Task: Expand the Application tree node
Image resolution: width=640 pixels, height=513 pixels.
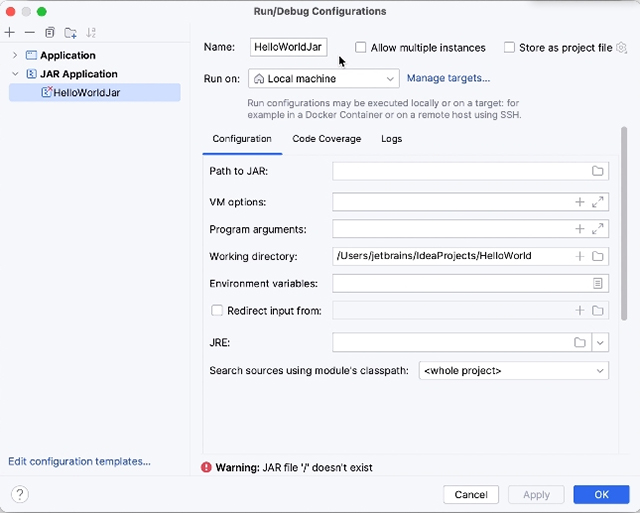Action: [15, 55]
